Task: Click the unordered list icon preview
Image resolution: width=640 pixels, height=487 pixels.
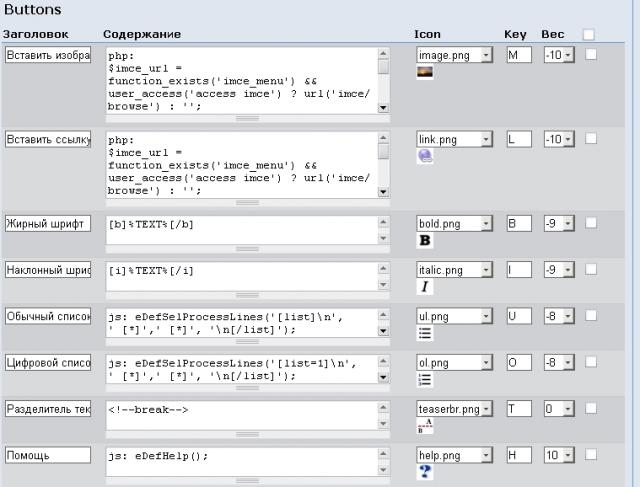Action: point(425,333)
